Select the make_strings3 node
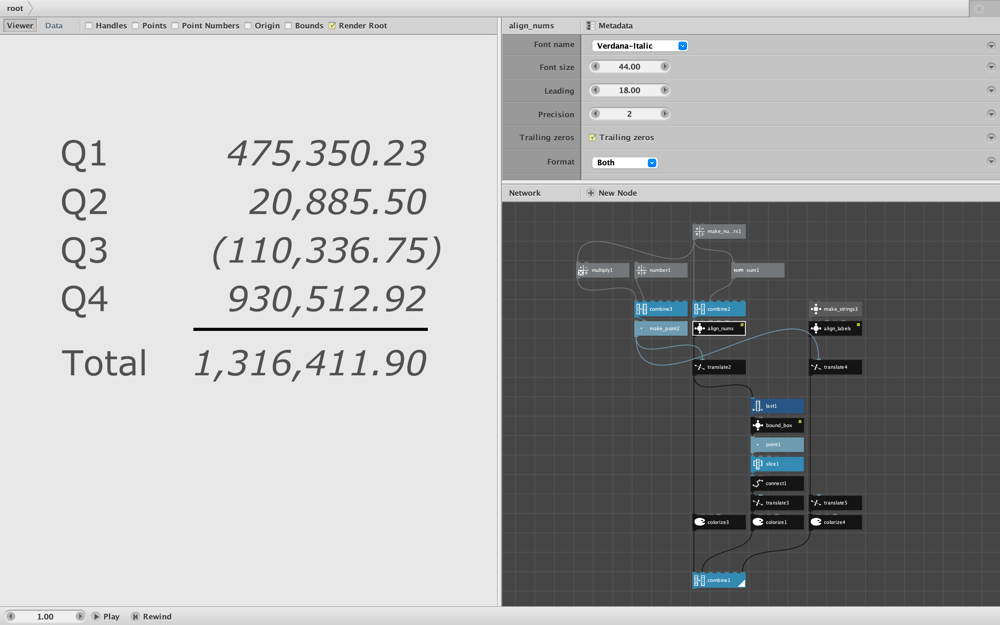The width and height of the screenshot is (1000, 625). tap(835, 309)
